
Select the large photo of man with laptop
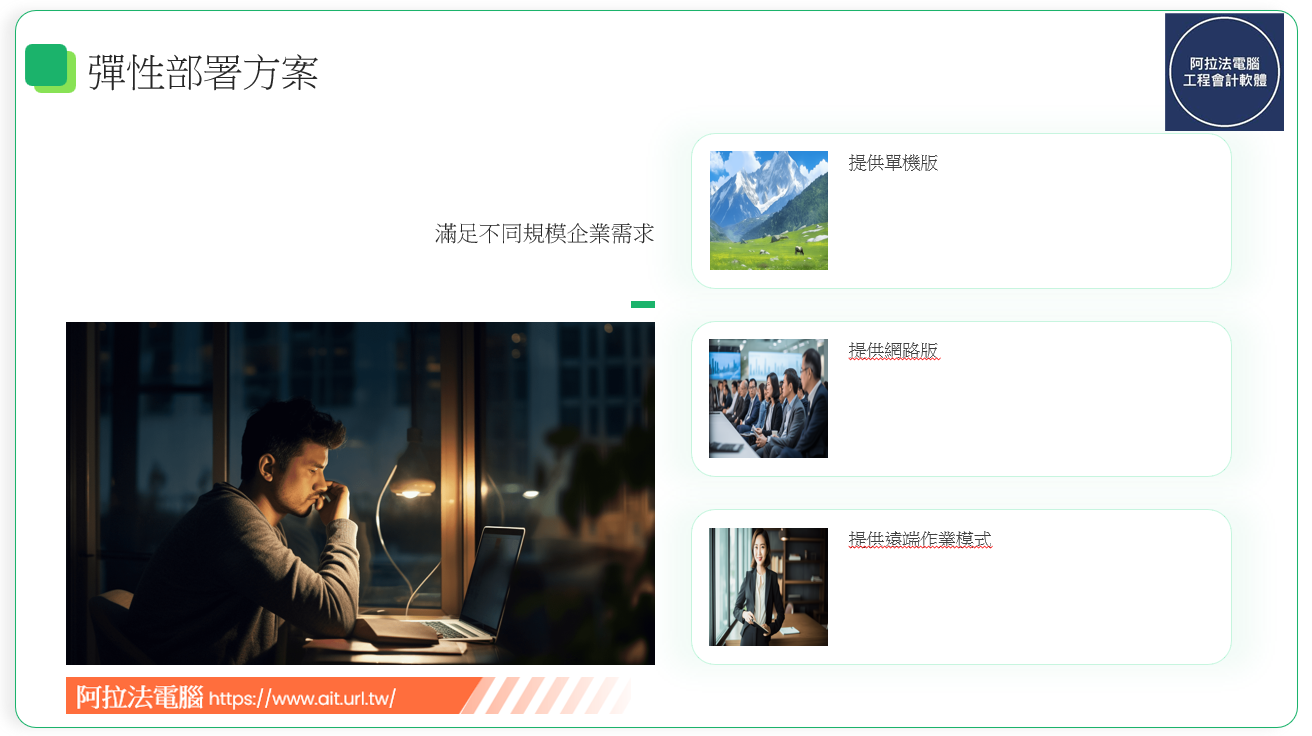(360, 493)
